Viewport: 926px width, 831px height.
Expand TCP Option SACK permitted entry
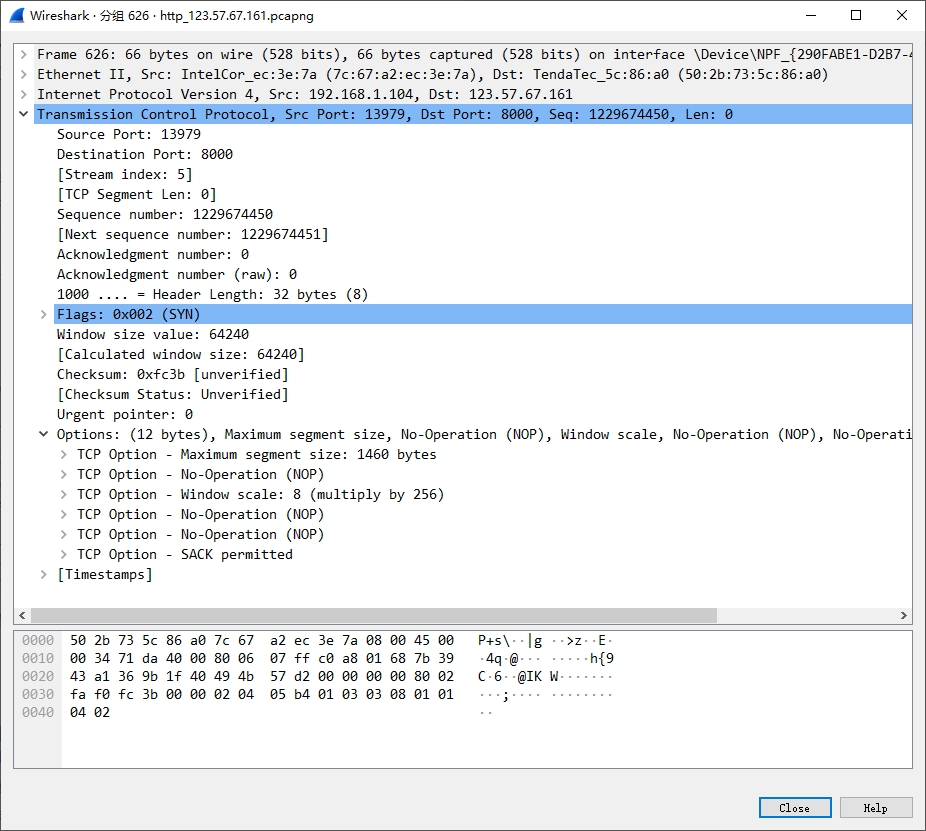[64, 555]
